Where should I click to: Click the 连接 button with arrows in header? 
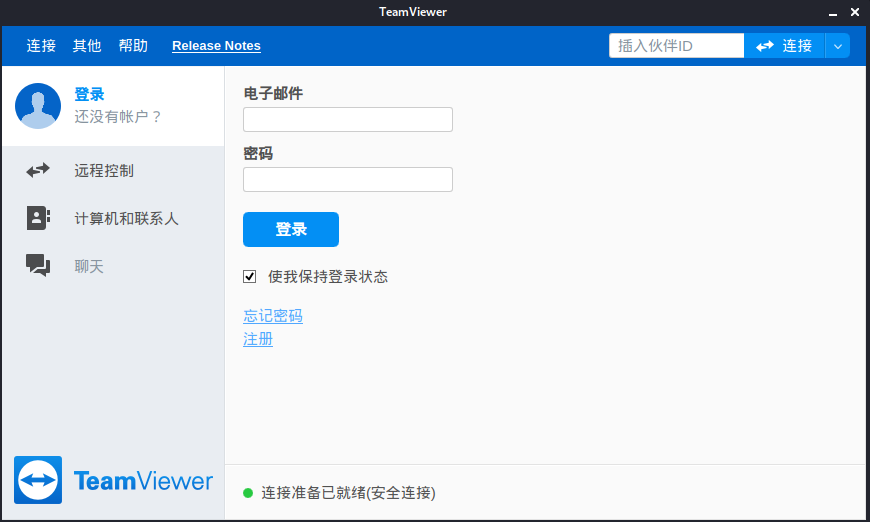785,46
